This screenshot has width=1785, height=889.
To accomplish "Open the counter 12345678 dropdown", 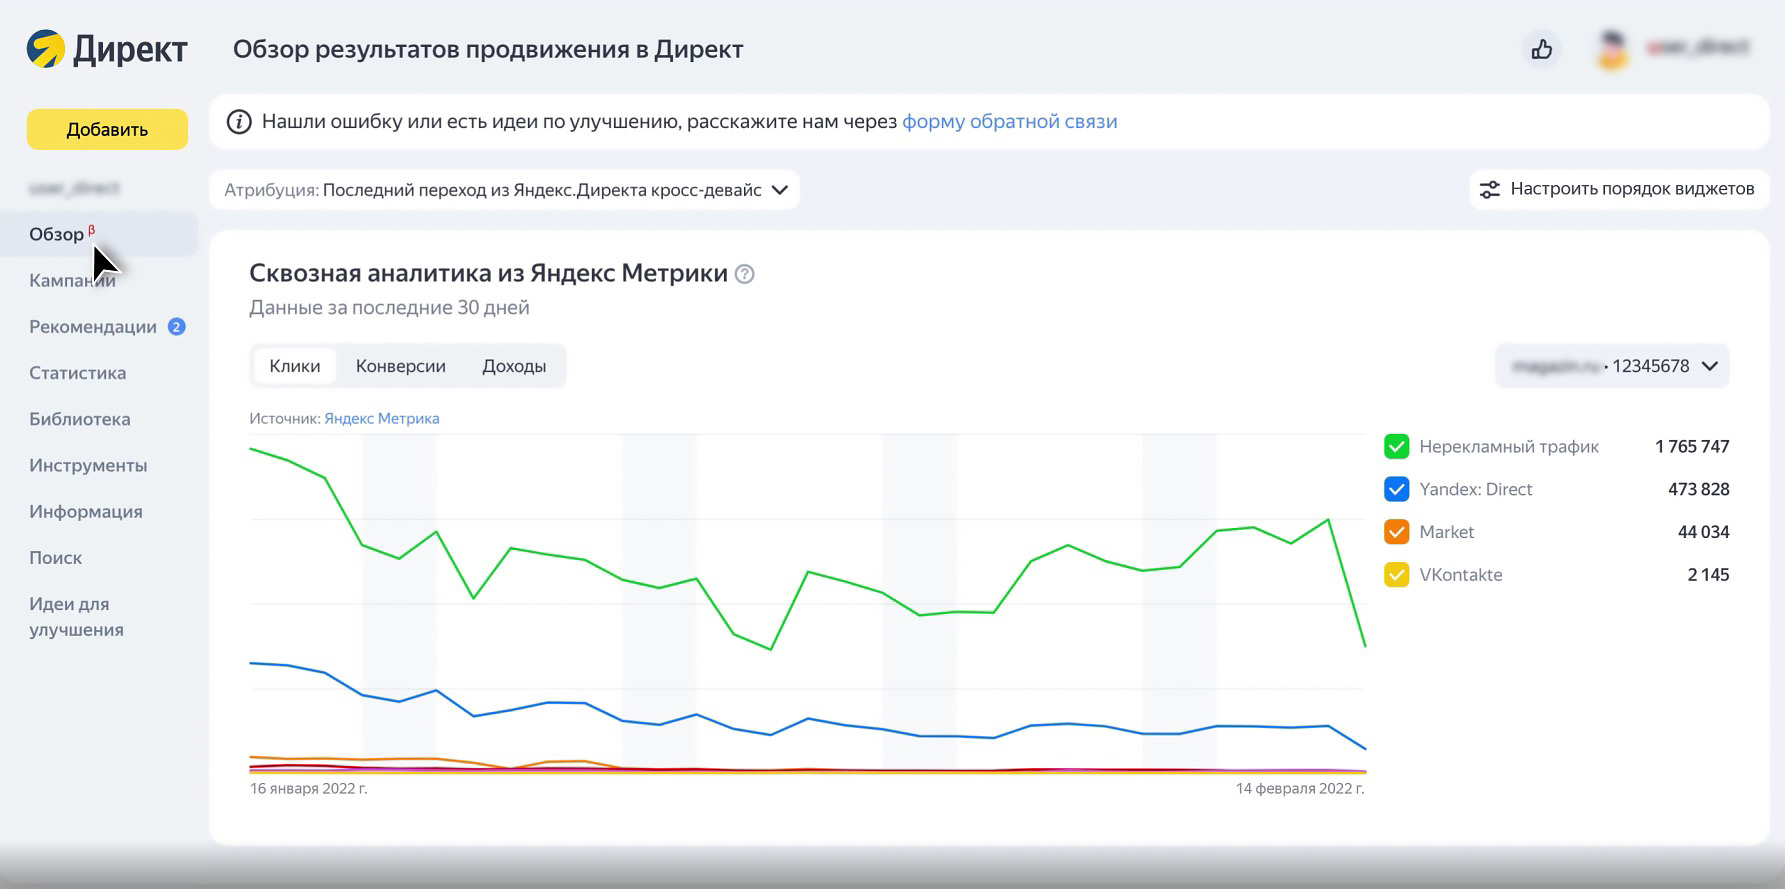I will point(1612,366).
